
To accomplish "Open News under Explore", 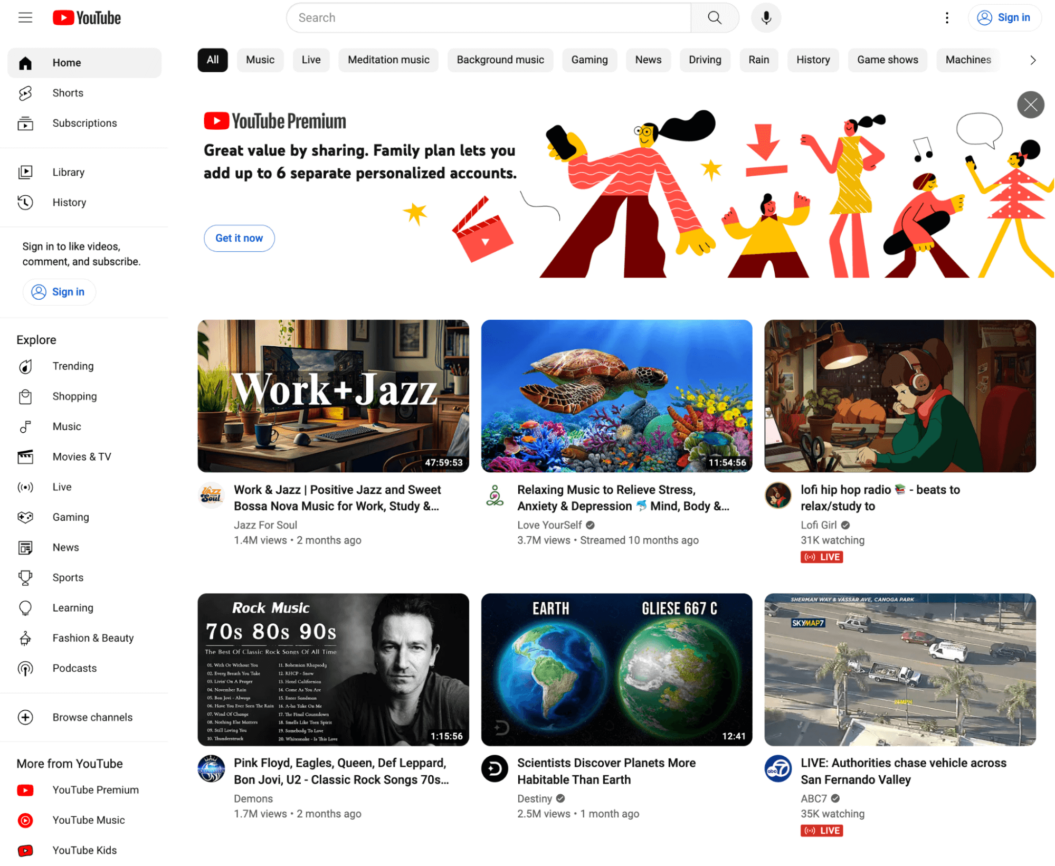I will click(x=84, y=548).
